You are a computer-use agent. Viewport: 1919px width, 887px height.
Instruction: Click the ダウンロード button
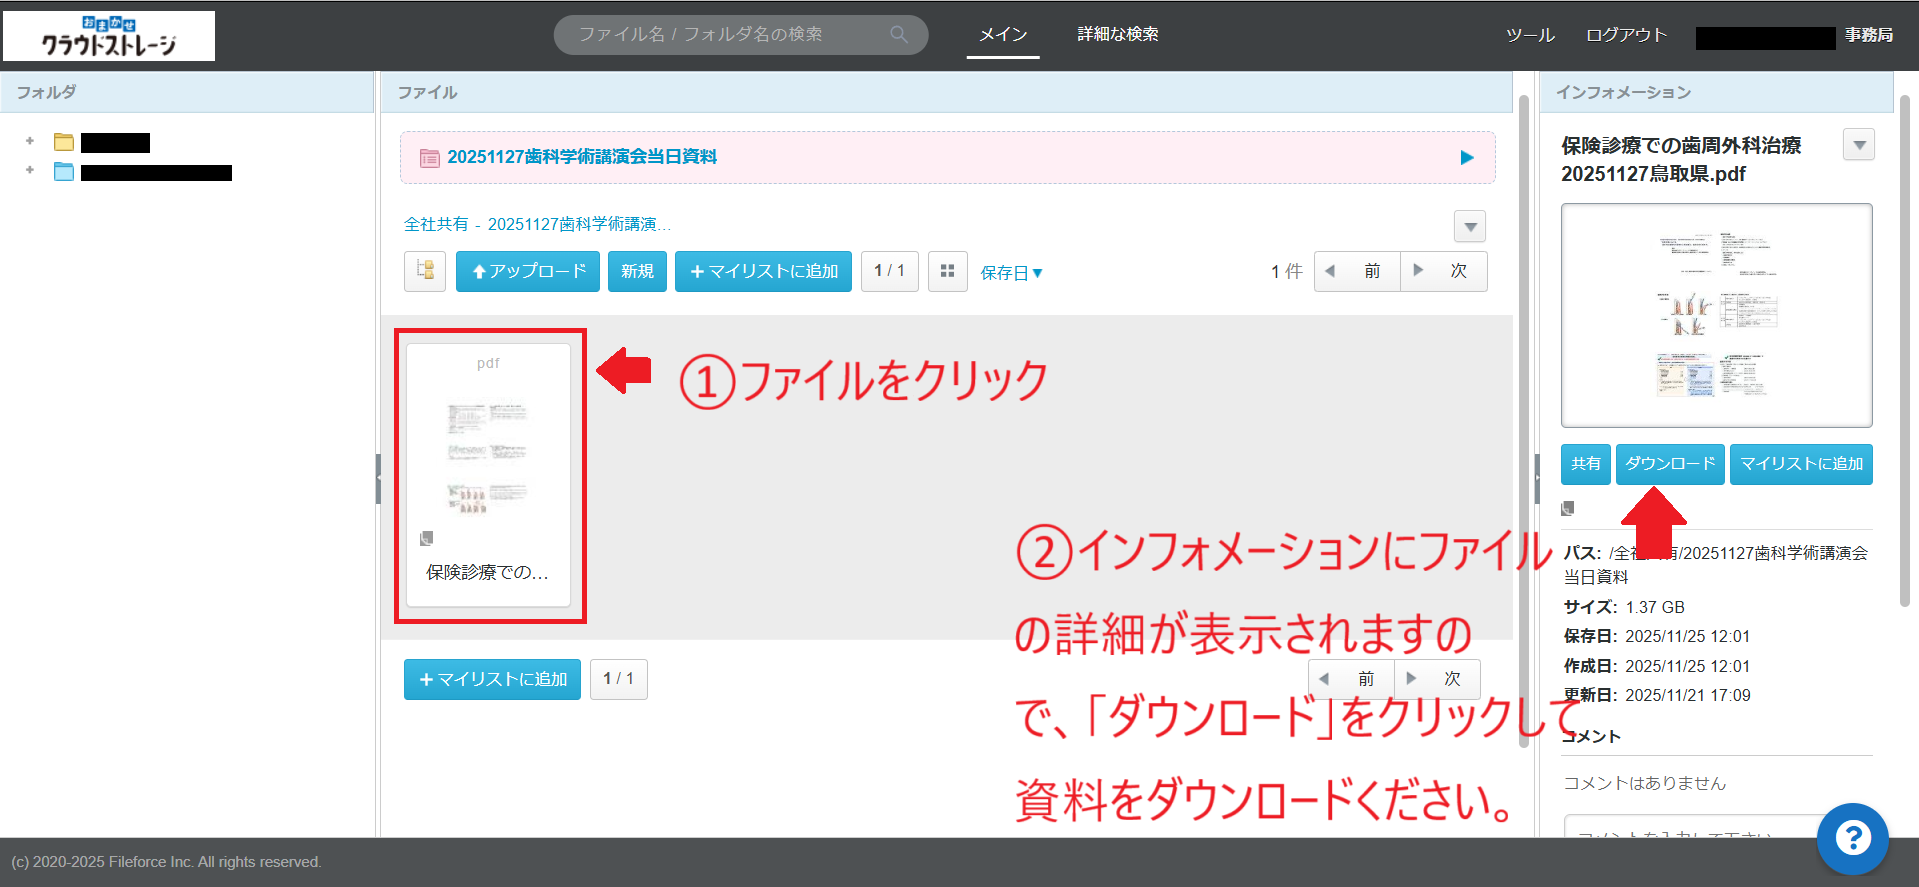(x=1669, y=464)
